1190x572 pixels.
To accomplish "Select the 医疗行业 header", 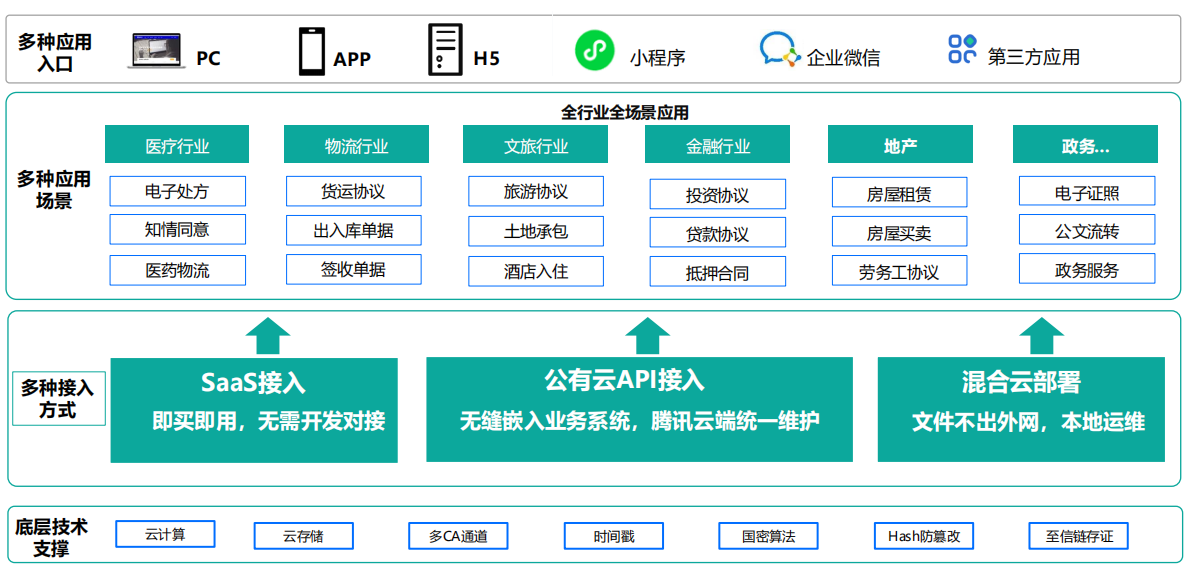I will pyautogui.click(x=177, y=144).
